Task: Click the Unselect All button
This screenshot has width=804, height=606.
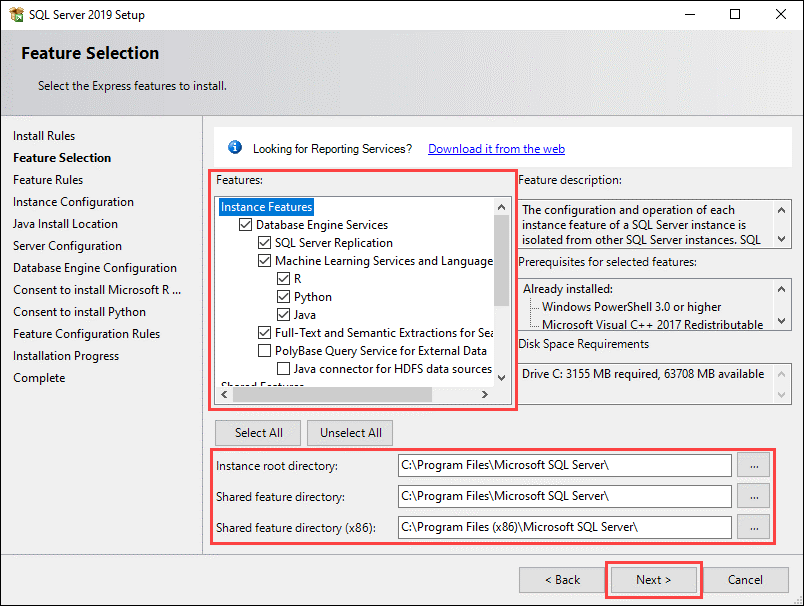Action: click(350, 433)
